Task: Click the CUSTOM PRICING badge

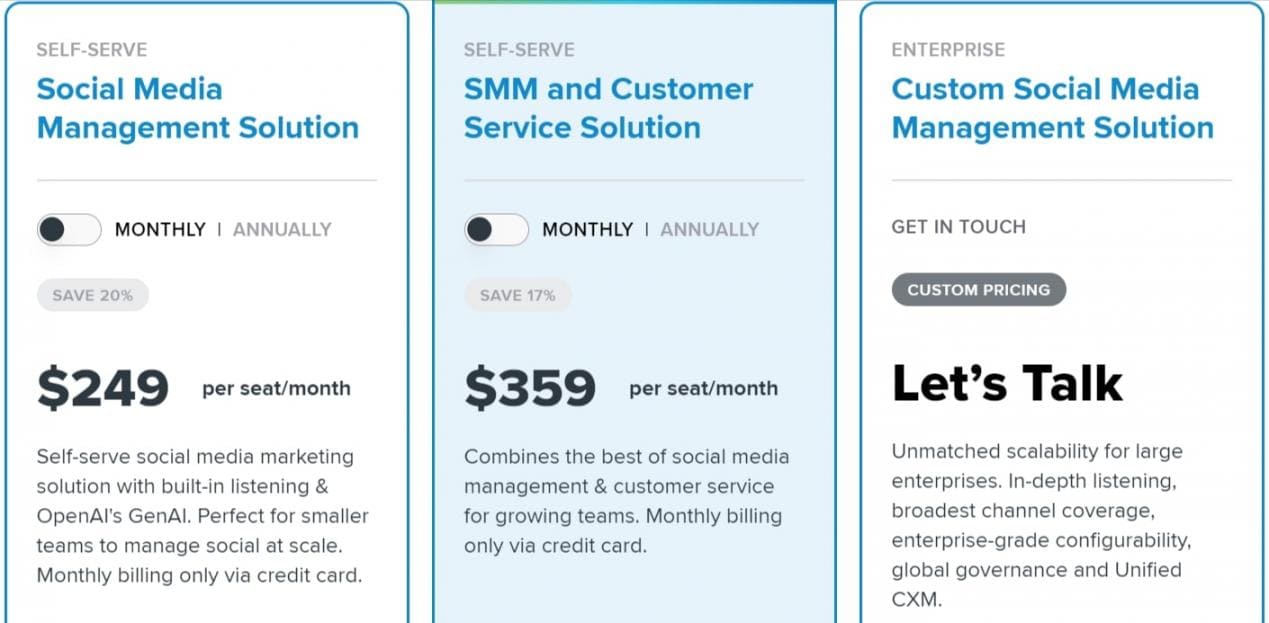Action: click(978, 290)
